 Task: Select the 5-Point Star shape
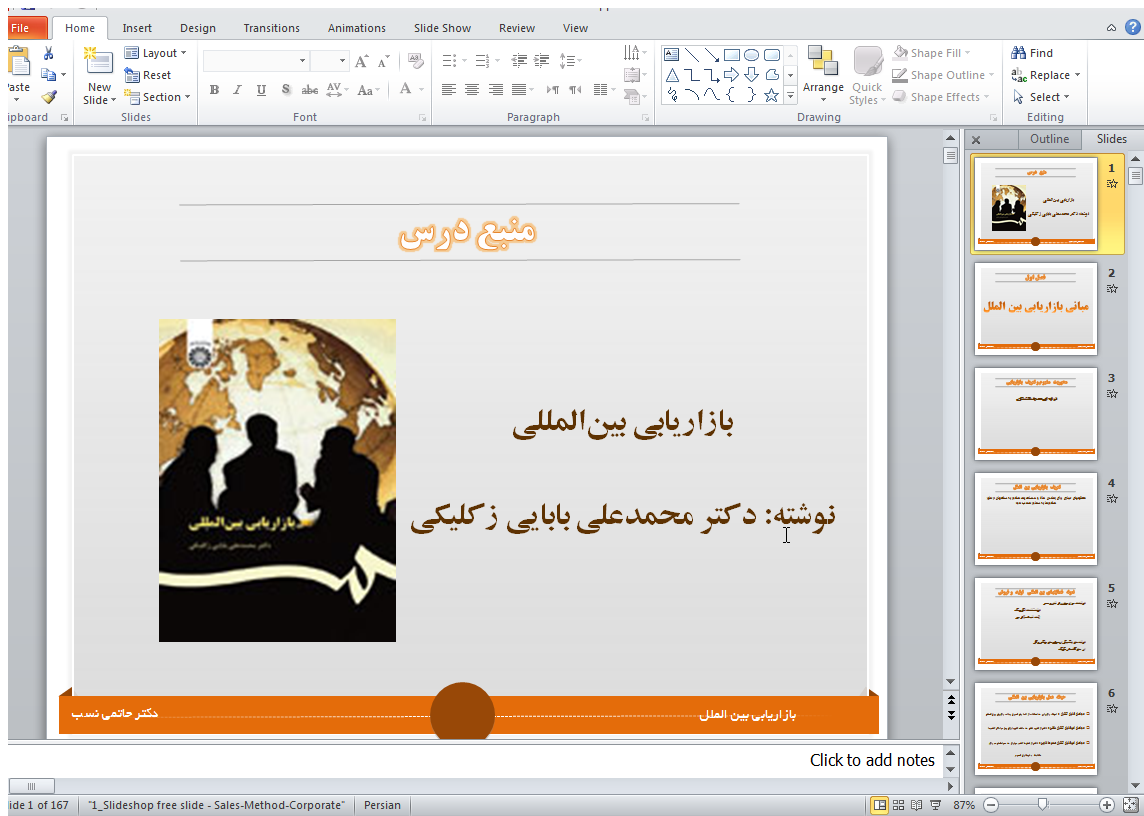click(x=771, y=96)
